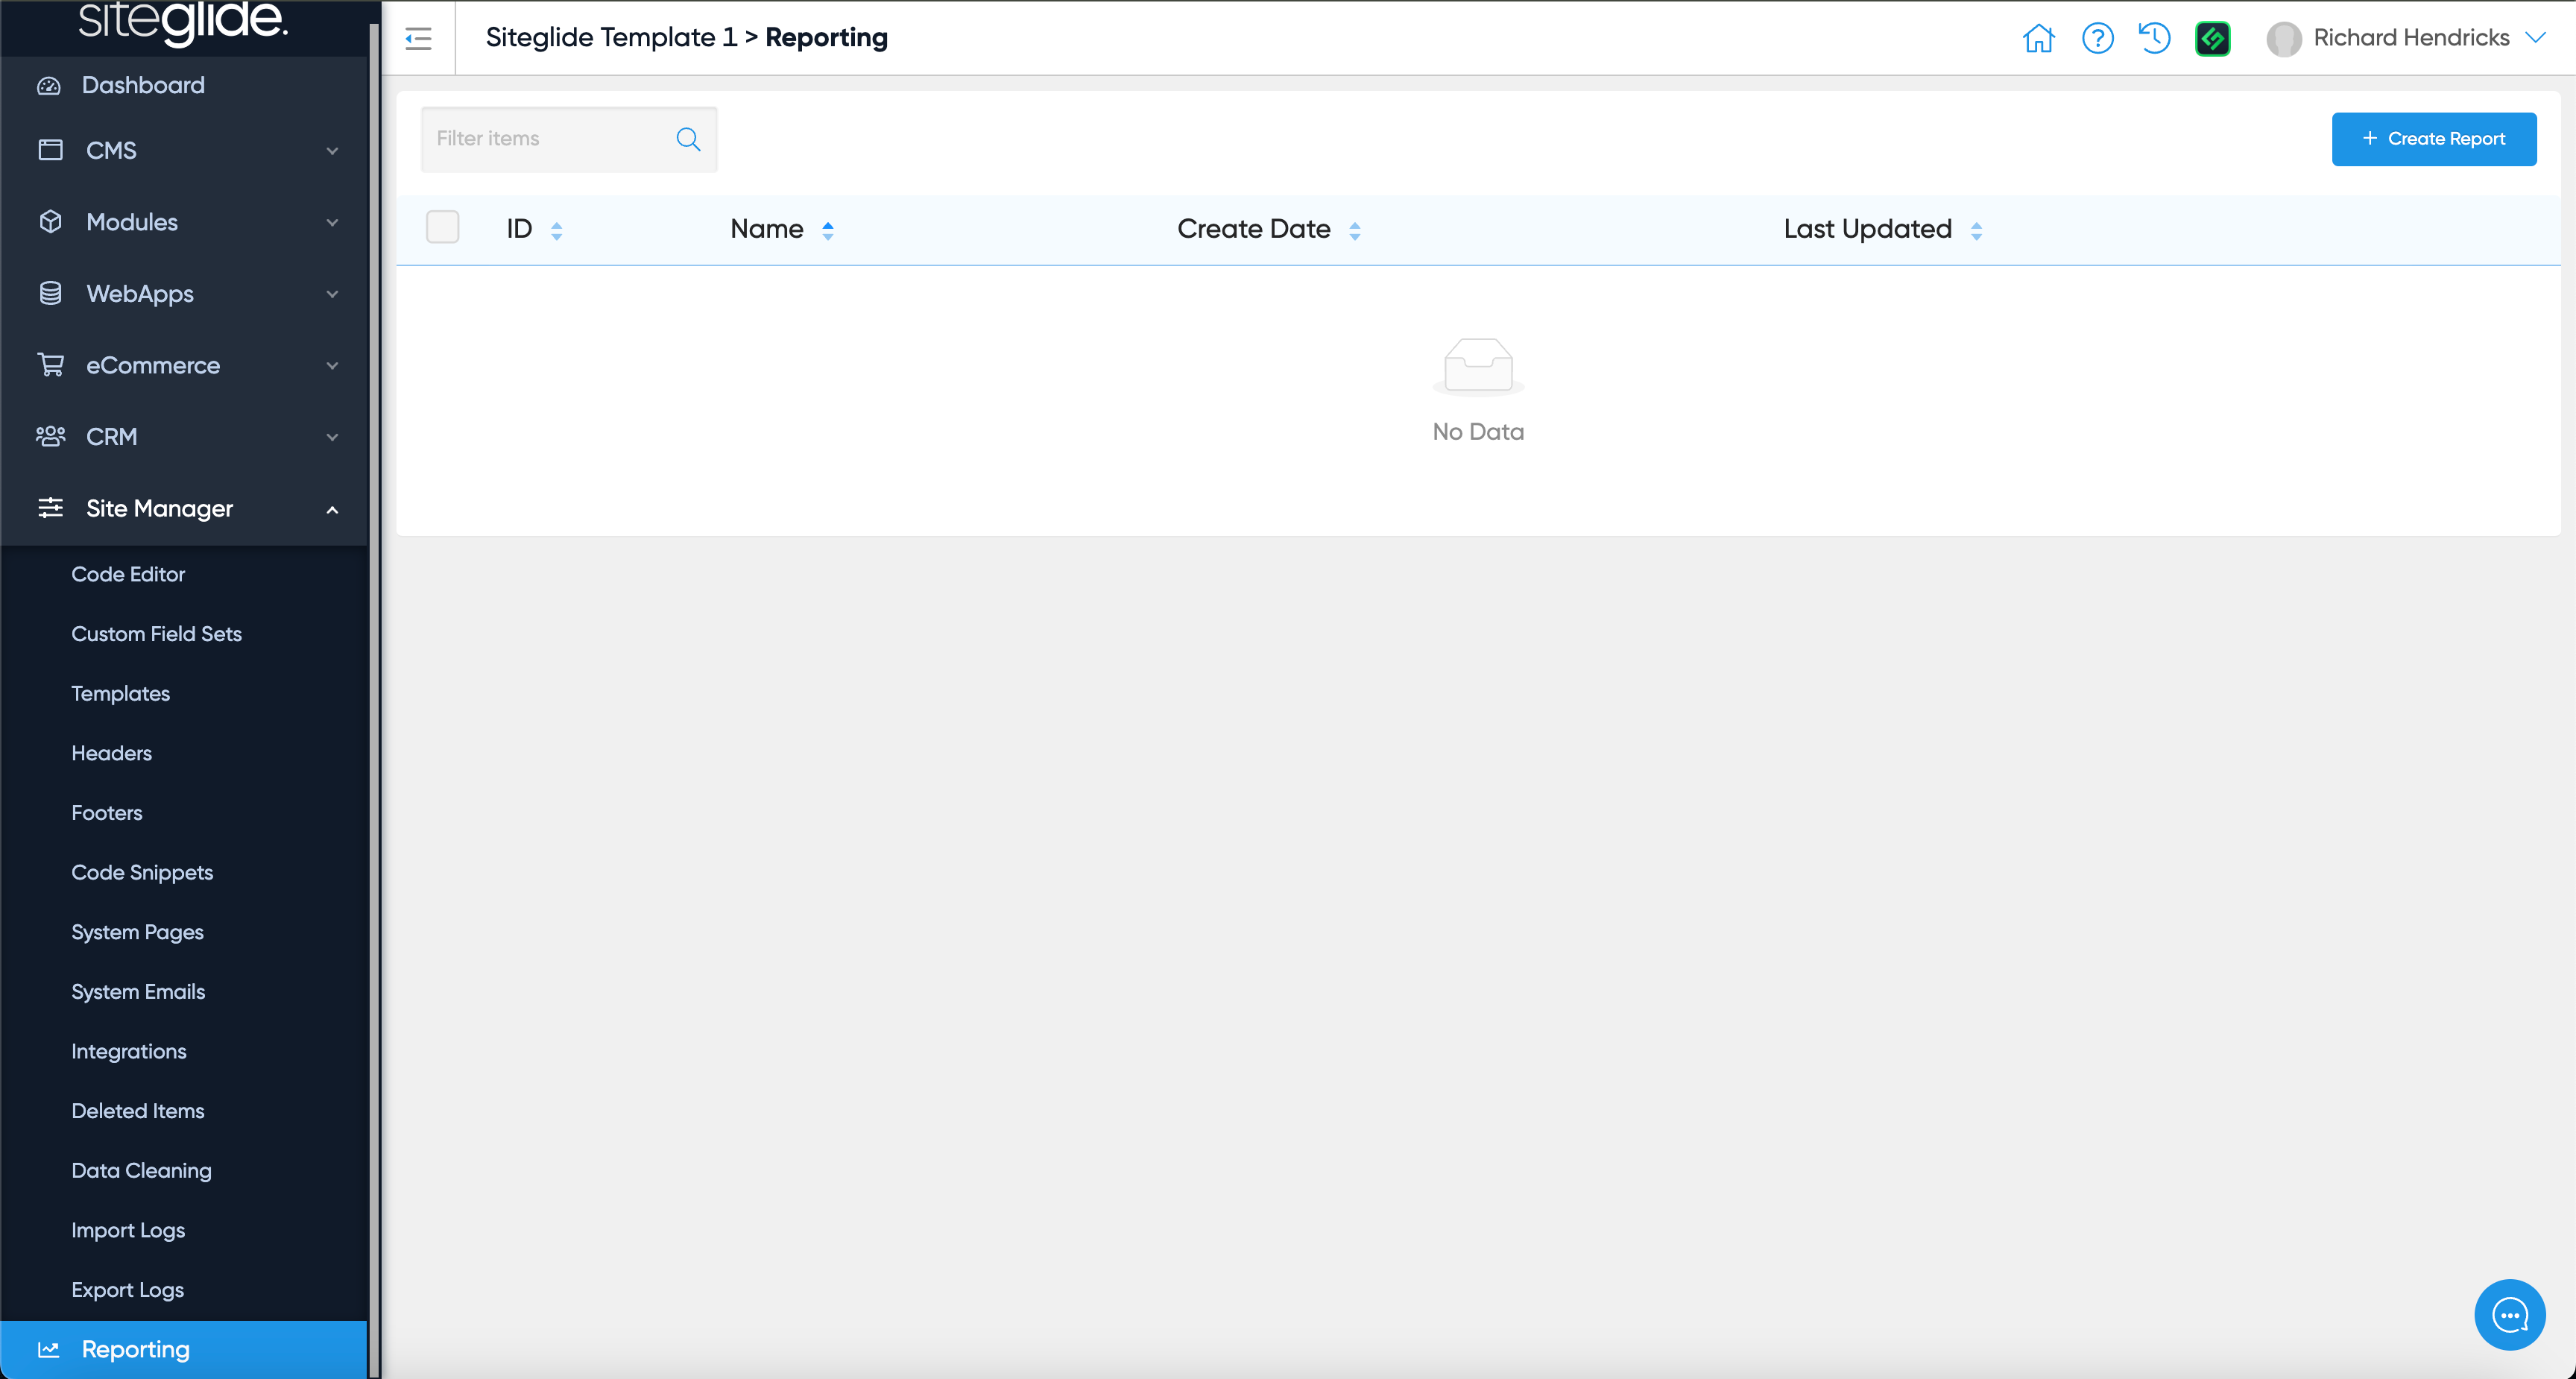Click the ID column header

519,229
